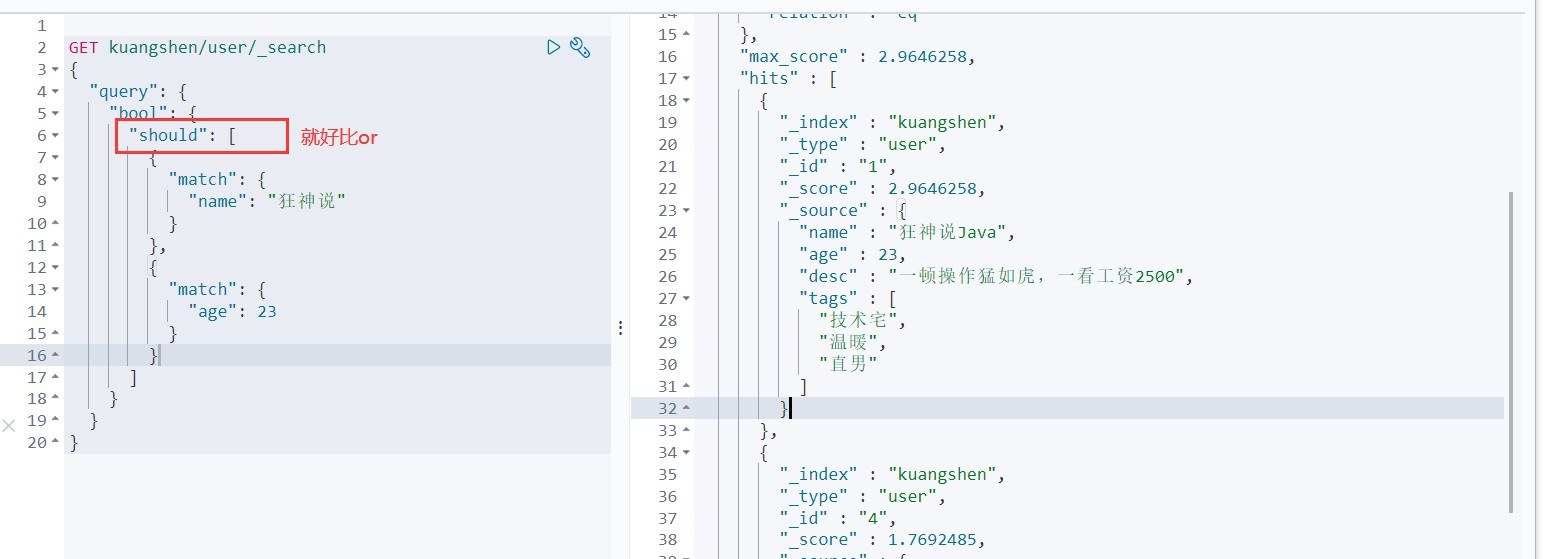Fold the "should" array at line 6
1544x559 pixels.
55,136
